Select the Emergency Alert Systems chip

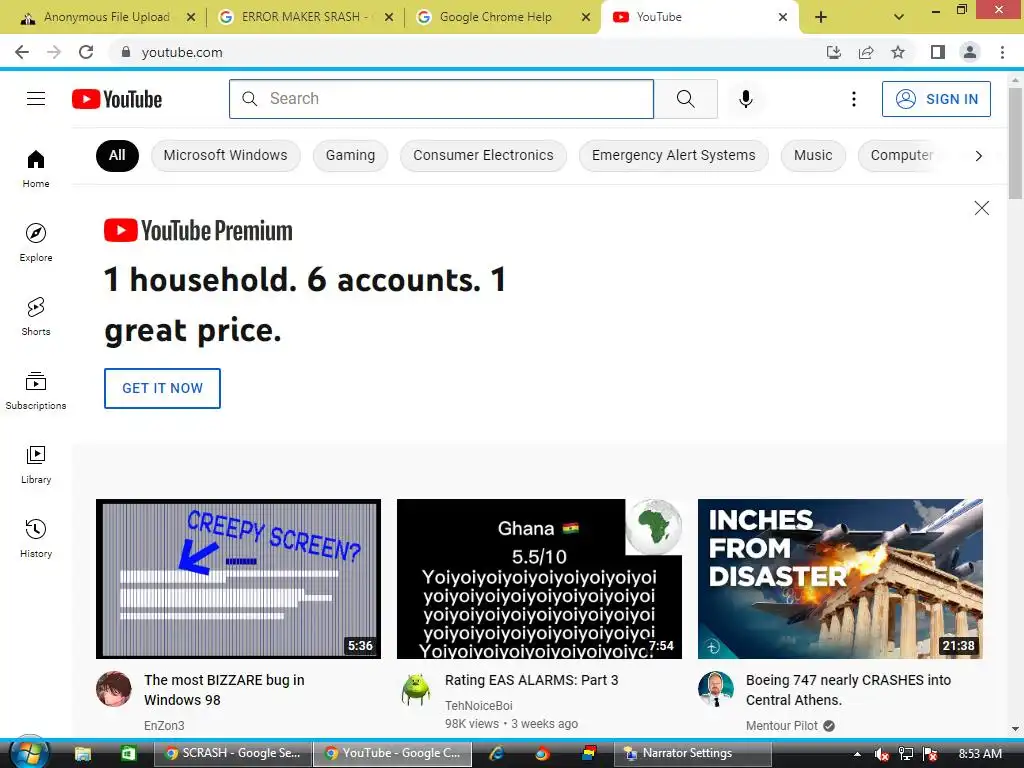pyautogui.click(x=673, y=155)
